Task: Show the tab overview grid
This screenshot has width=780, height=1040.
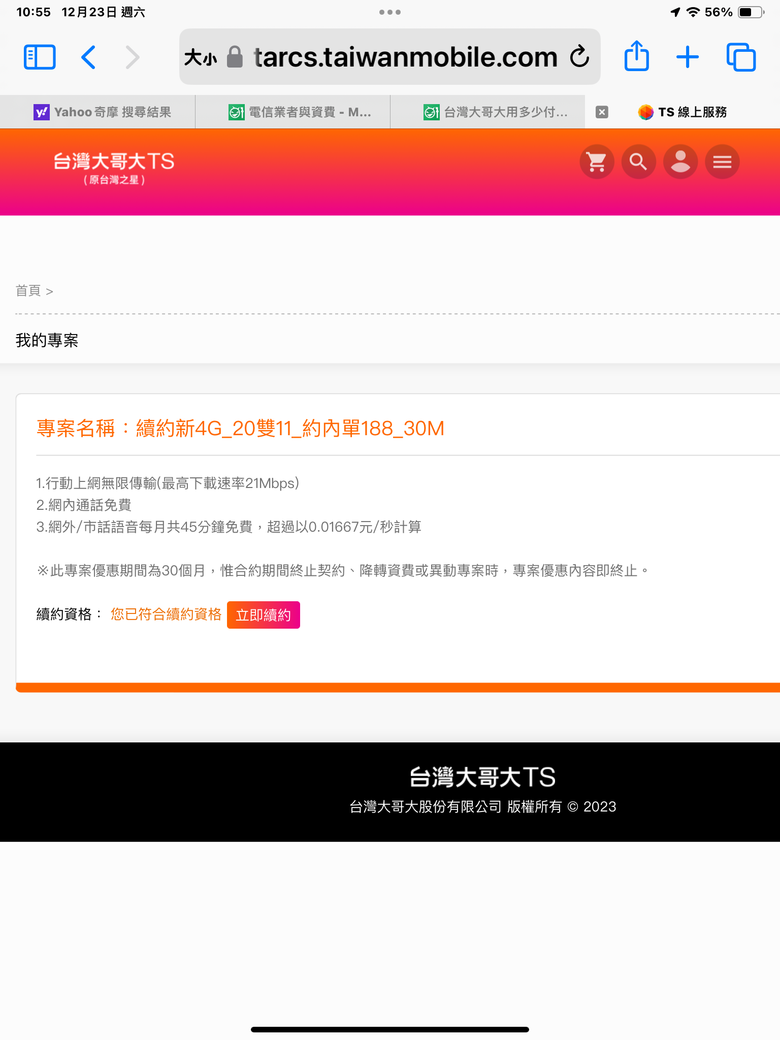Action: (741, 57)
